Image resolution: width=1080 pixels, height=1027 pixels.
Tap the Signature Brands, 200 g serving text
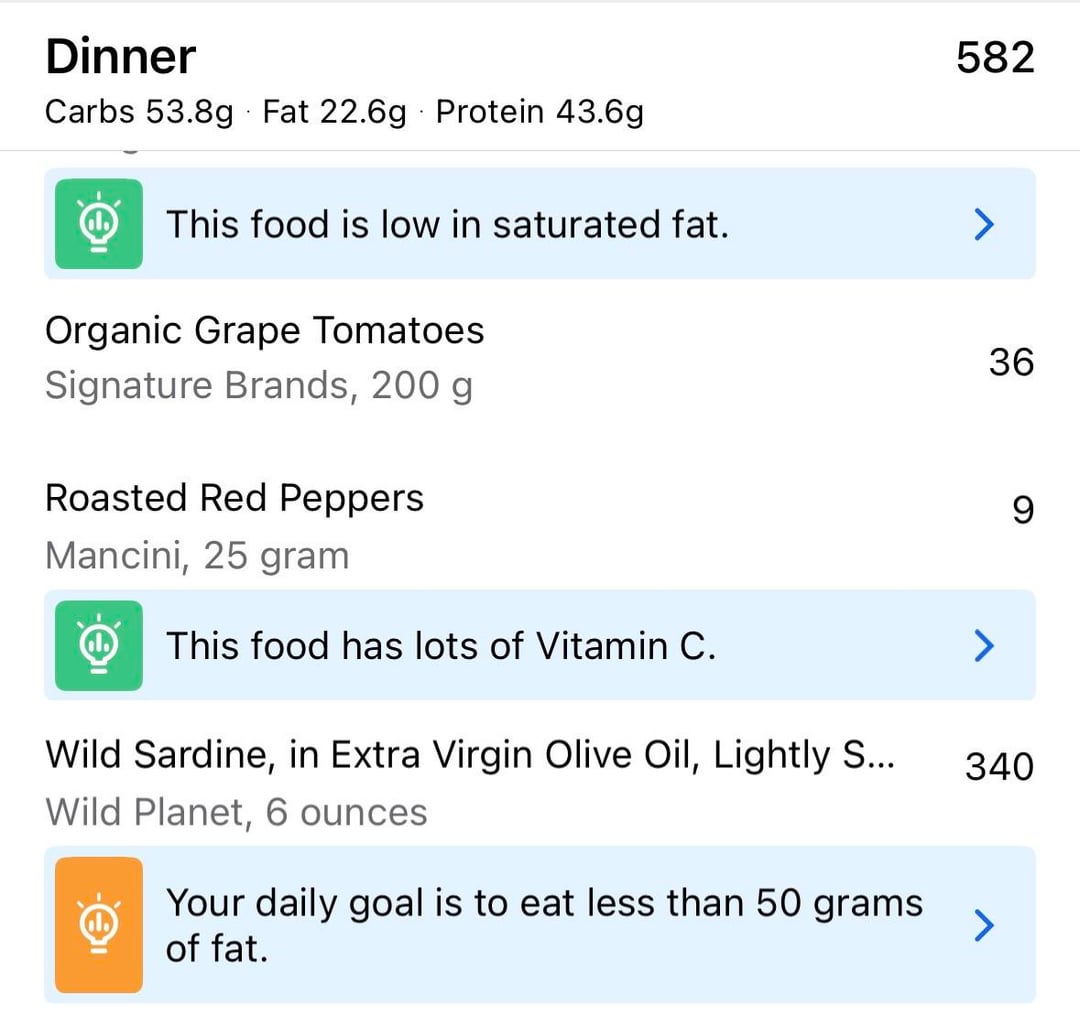[259, 386]
